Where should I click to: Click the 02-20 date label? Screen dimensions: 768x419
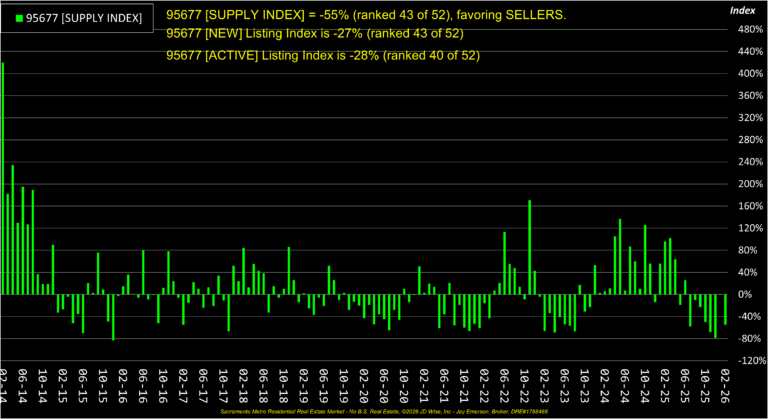coord(364,386)
